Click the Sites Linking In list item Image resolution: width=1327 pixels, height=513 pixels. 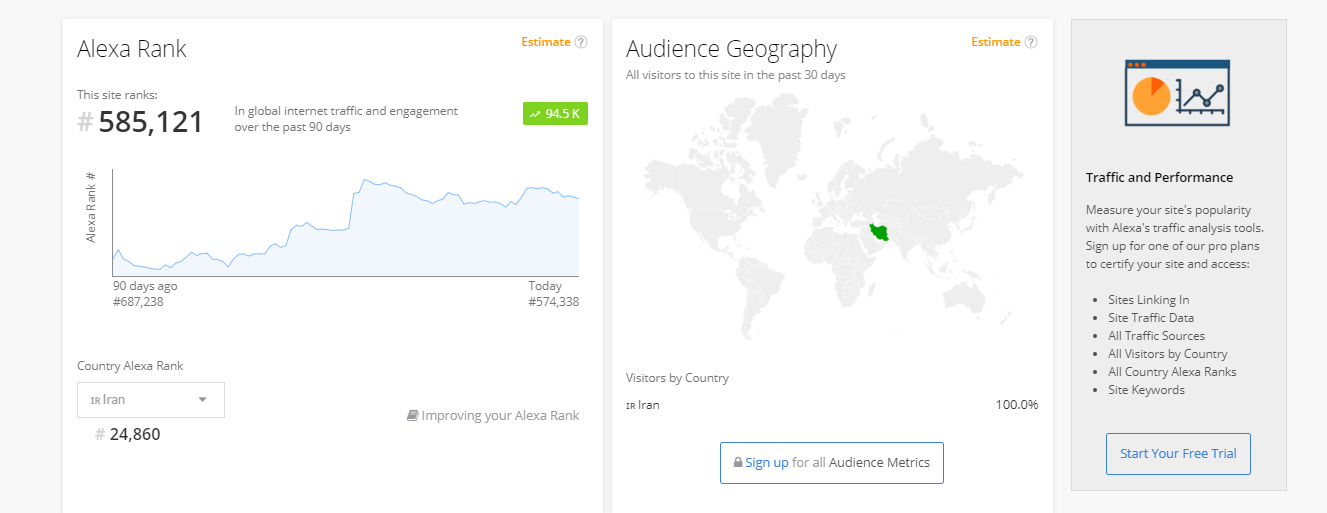1149,300
